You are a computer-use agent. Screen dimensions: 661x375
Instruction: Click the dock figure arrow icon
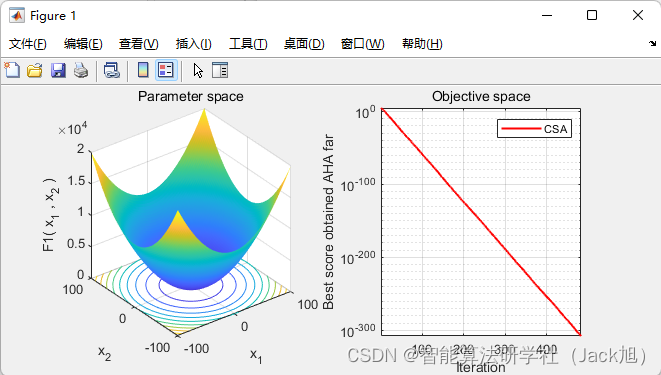(x=652, y=43)
